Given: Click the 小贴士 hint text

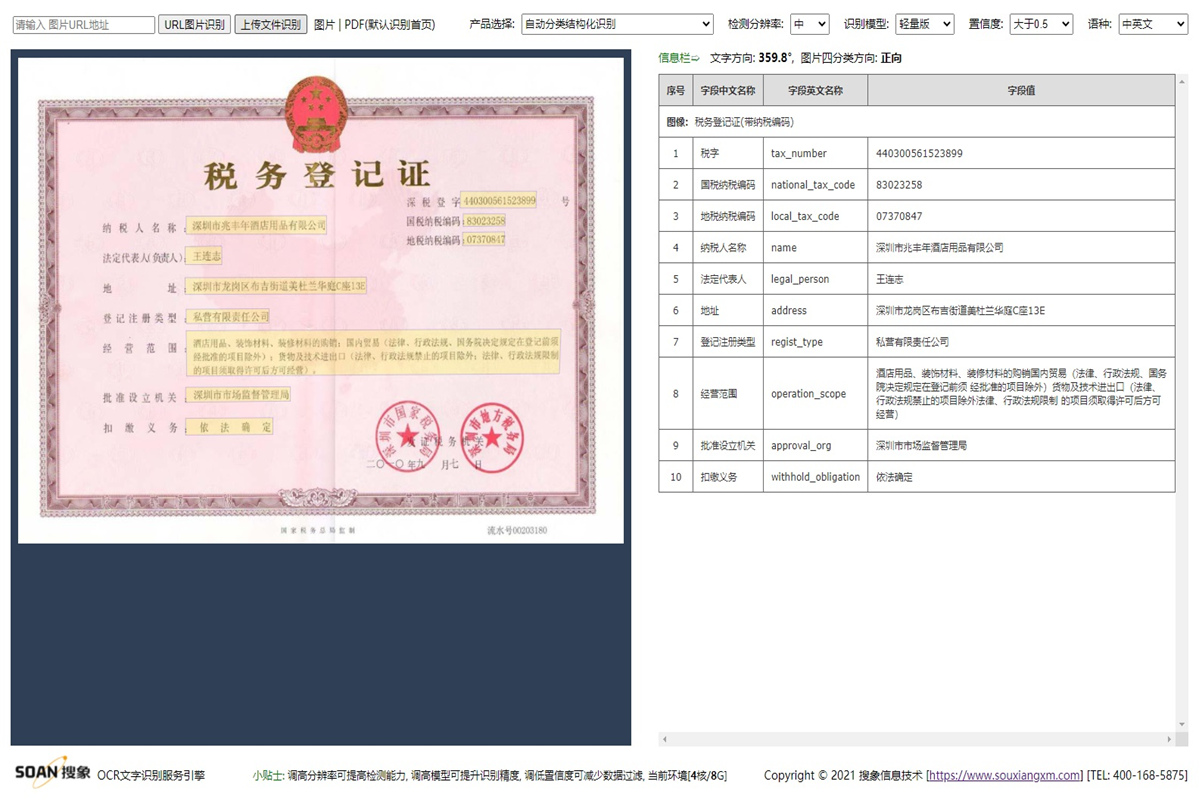Looking at the screenshot, I should pos(266,775).
